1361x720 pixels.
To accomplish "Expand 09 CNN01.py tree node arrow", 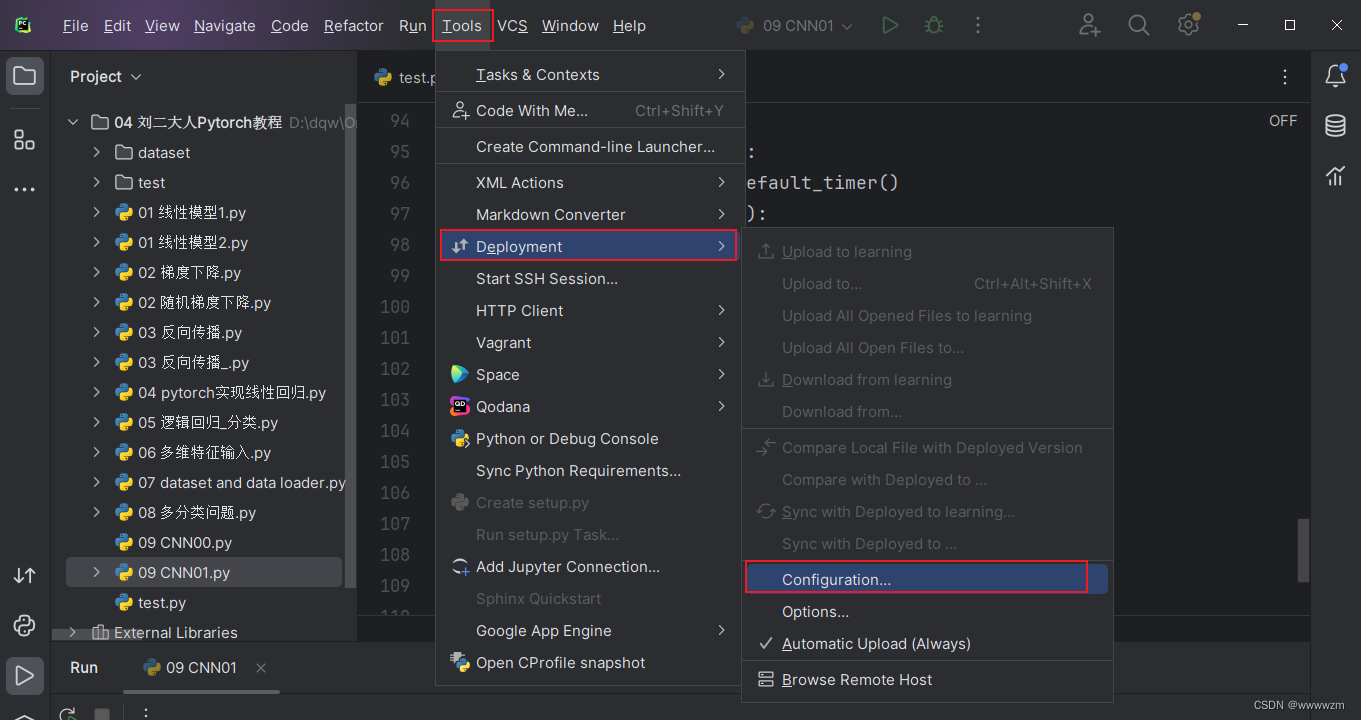I will (97, 573).
